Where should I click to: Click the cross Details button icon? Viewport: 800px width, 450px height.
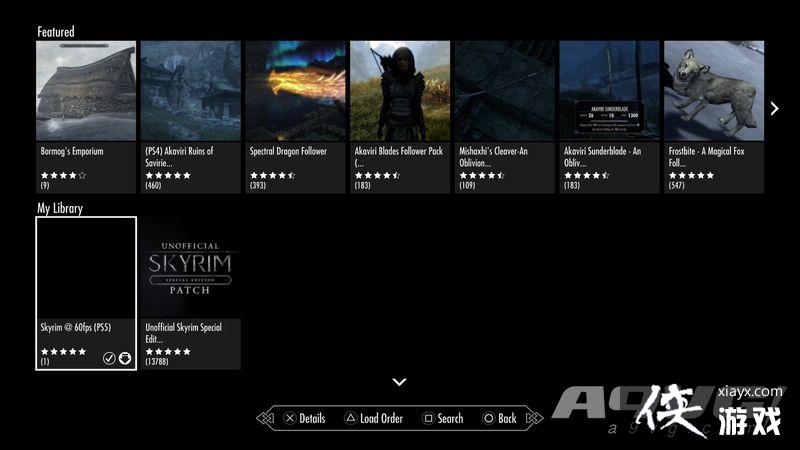click(x=289, y=418)
